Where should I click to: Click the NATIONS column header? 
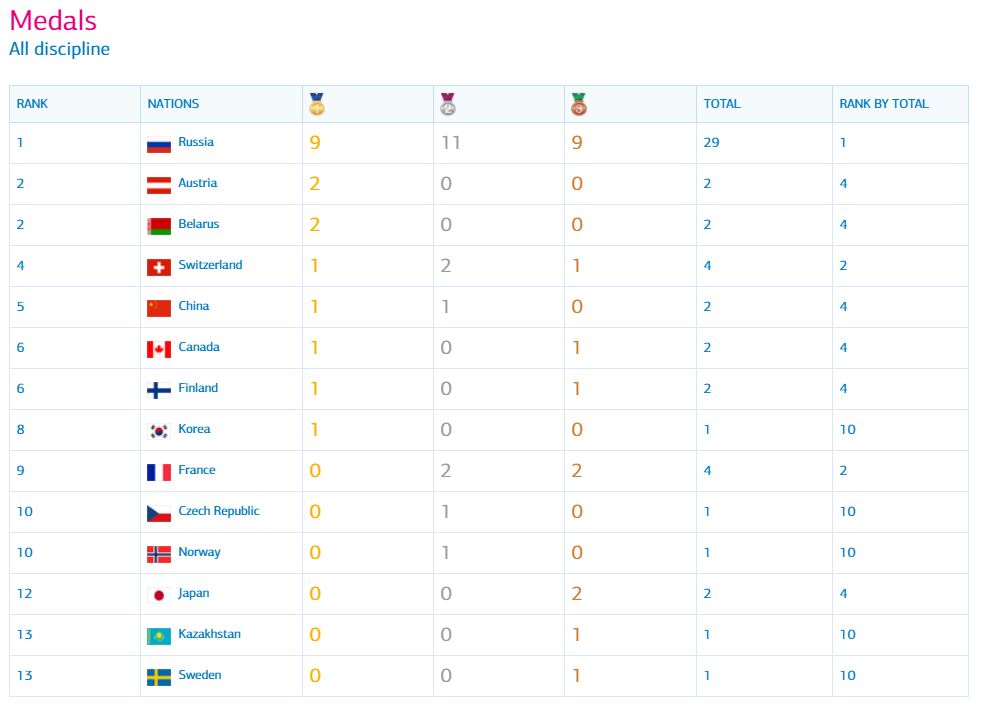pyautogui.click(x=173, y=104)
